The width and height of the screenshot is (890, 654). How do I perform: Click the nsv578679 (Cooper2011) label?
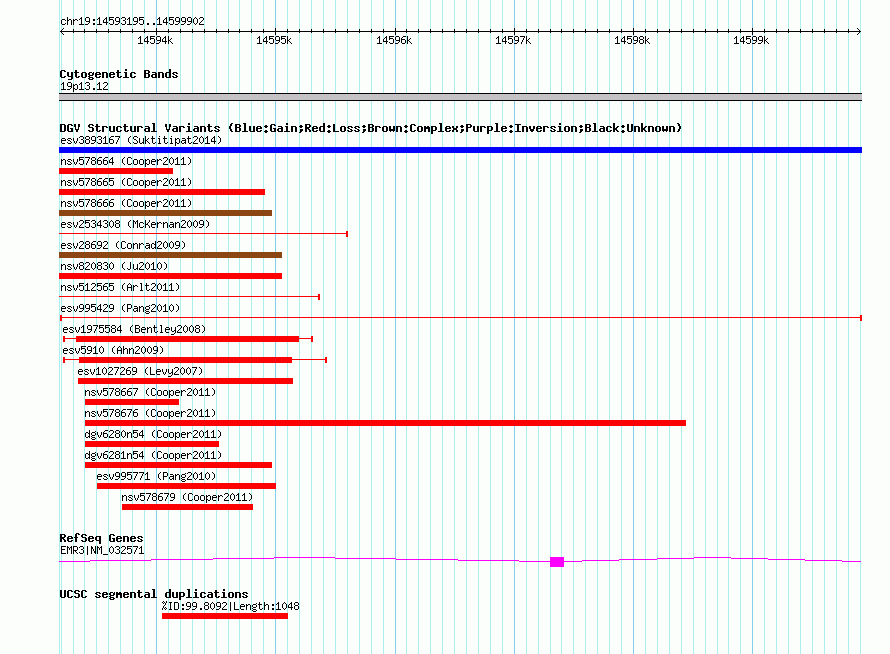[187, 497]
